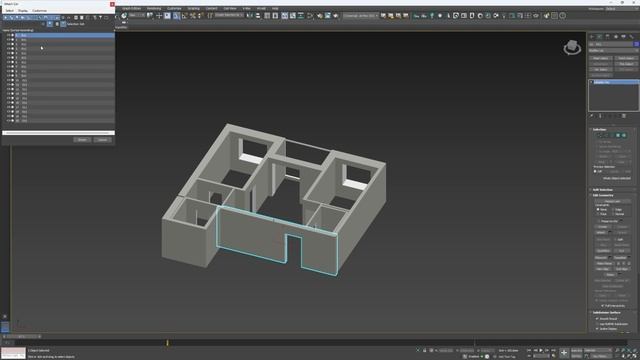640x360 pixels.
Task: Click the Align tool in main toolbar
Action: 258,16
